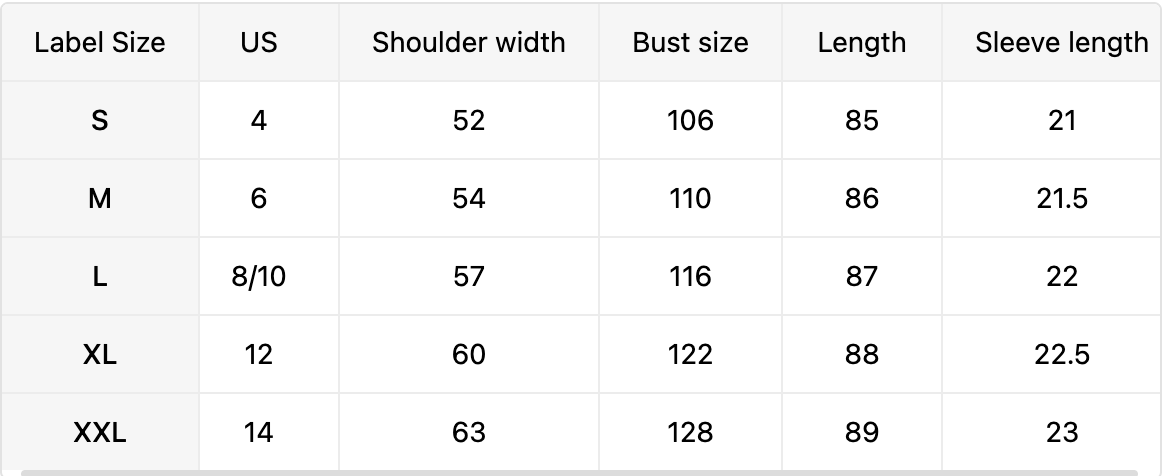Select bust size value 106
This screenshot has height=476, width=1168.
tap(690, 121)
